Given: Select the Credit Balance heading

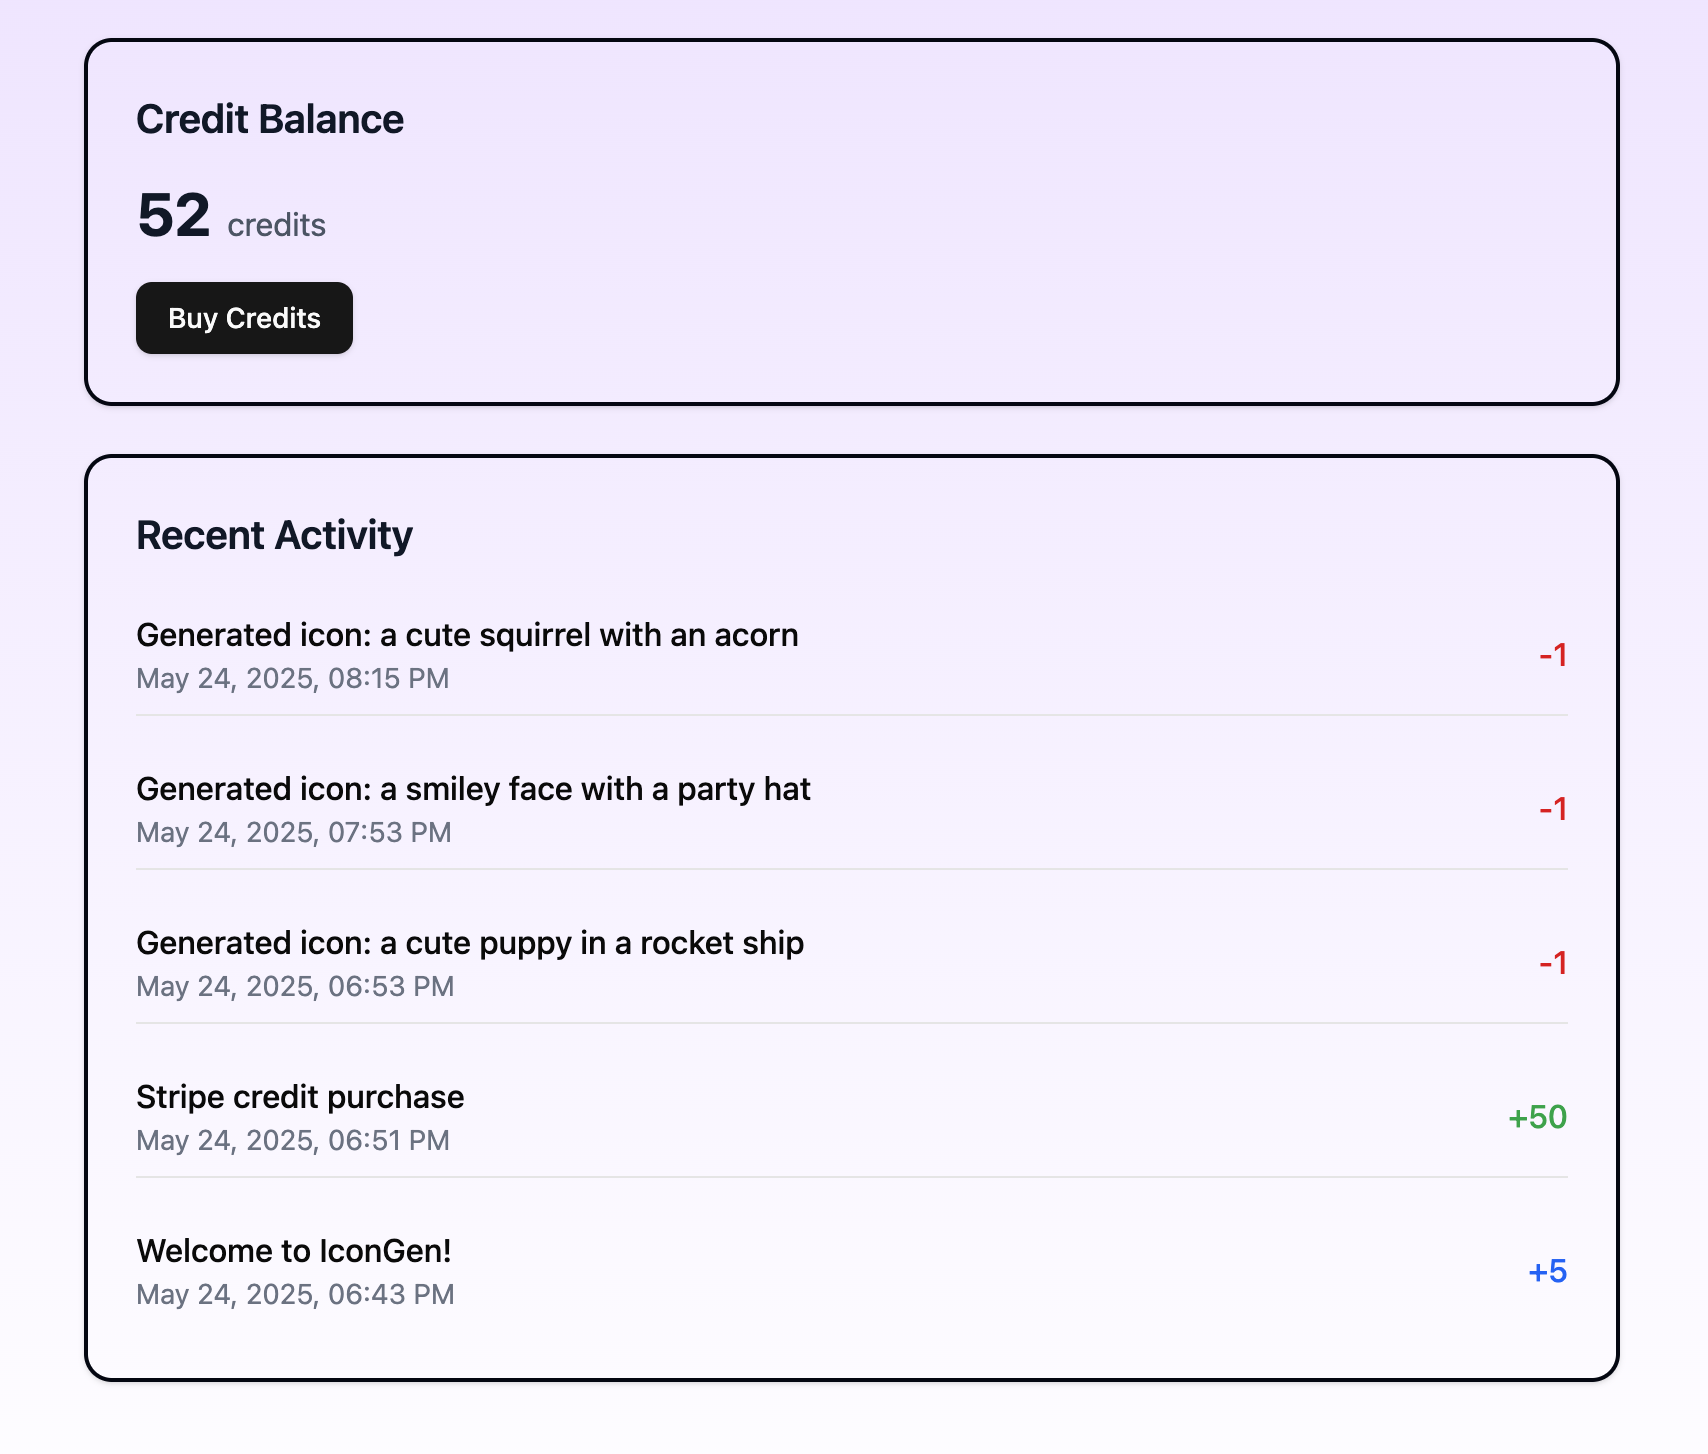Looking at the screenshot, I should [270, 120].
